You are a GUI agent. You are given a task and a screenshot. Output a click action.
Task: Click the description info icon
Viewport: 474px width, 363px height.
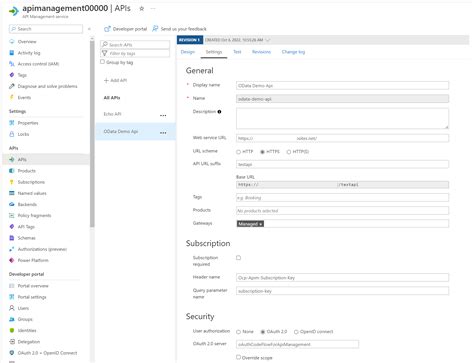[x=219, y=112]
